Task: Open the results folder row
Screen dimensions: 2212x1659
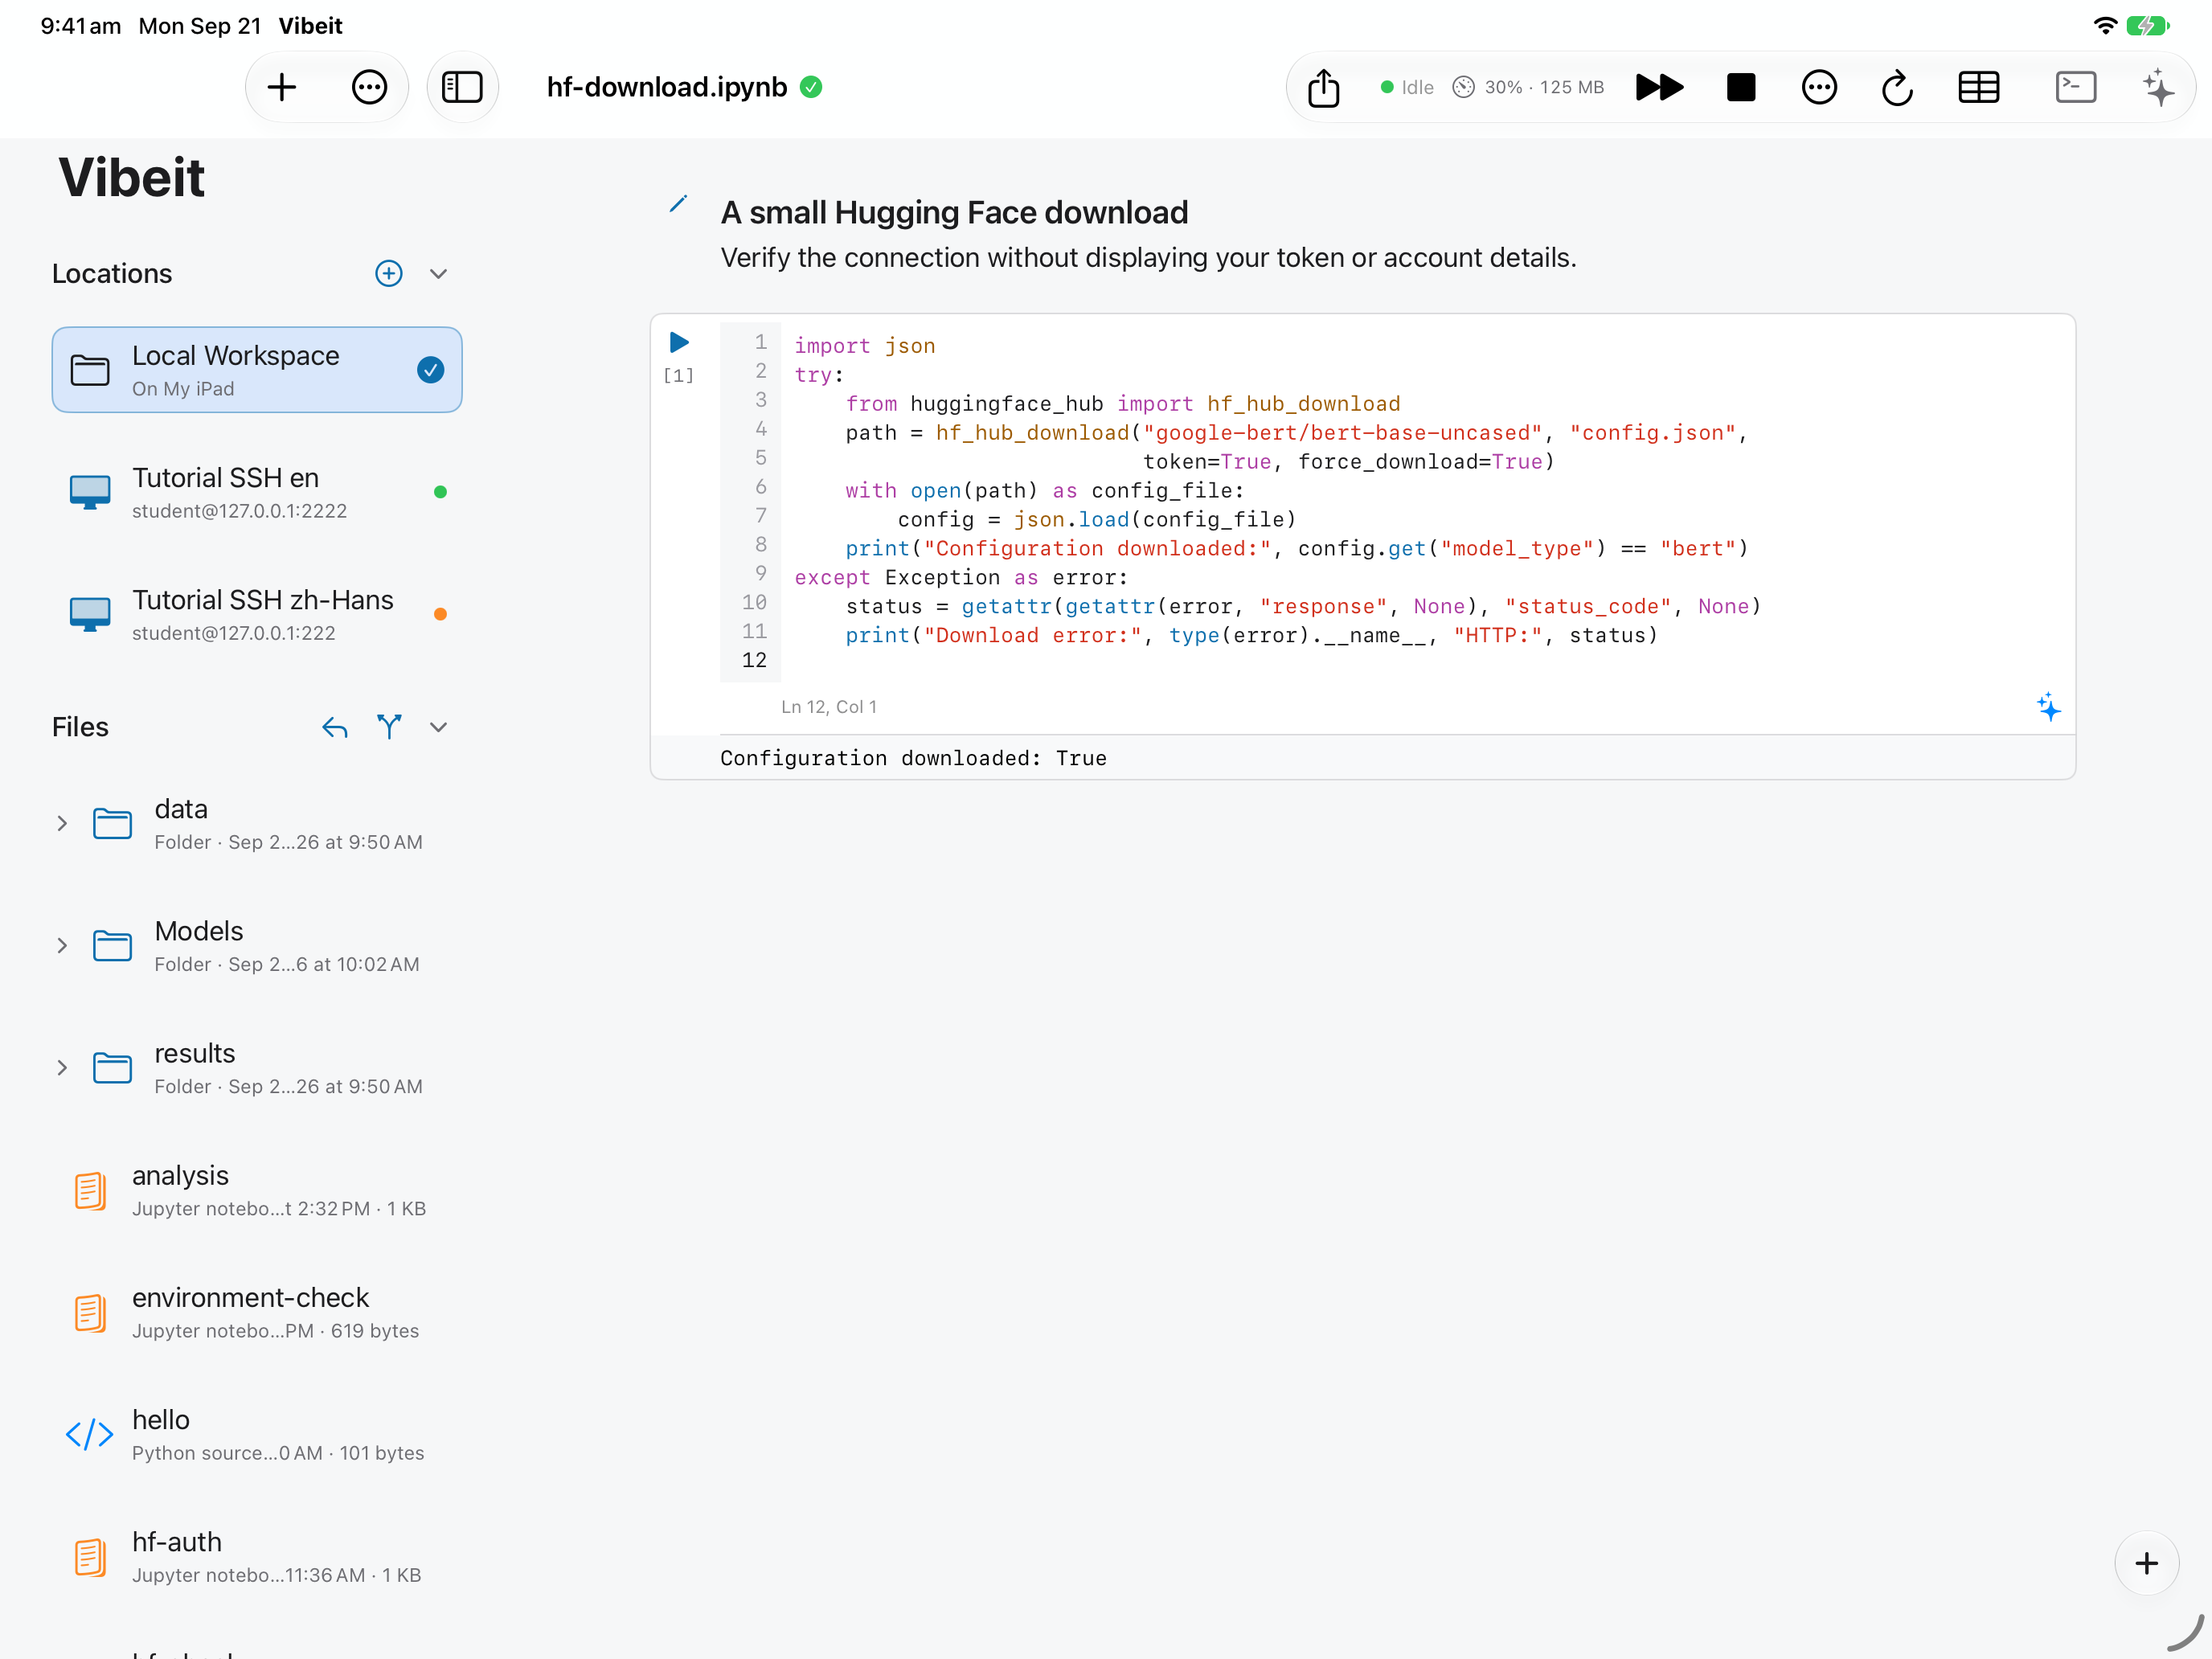Action: [257, 1067]
